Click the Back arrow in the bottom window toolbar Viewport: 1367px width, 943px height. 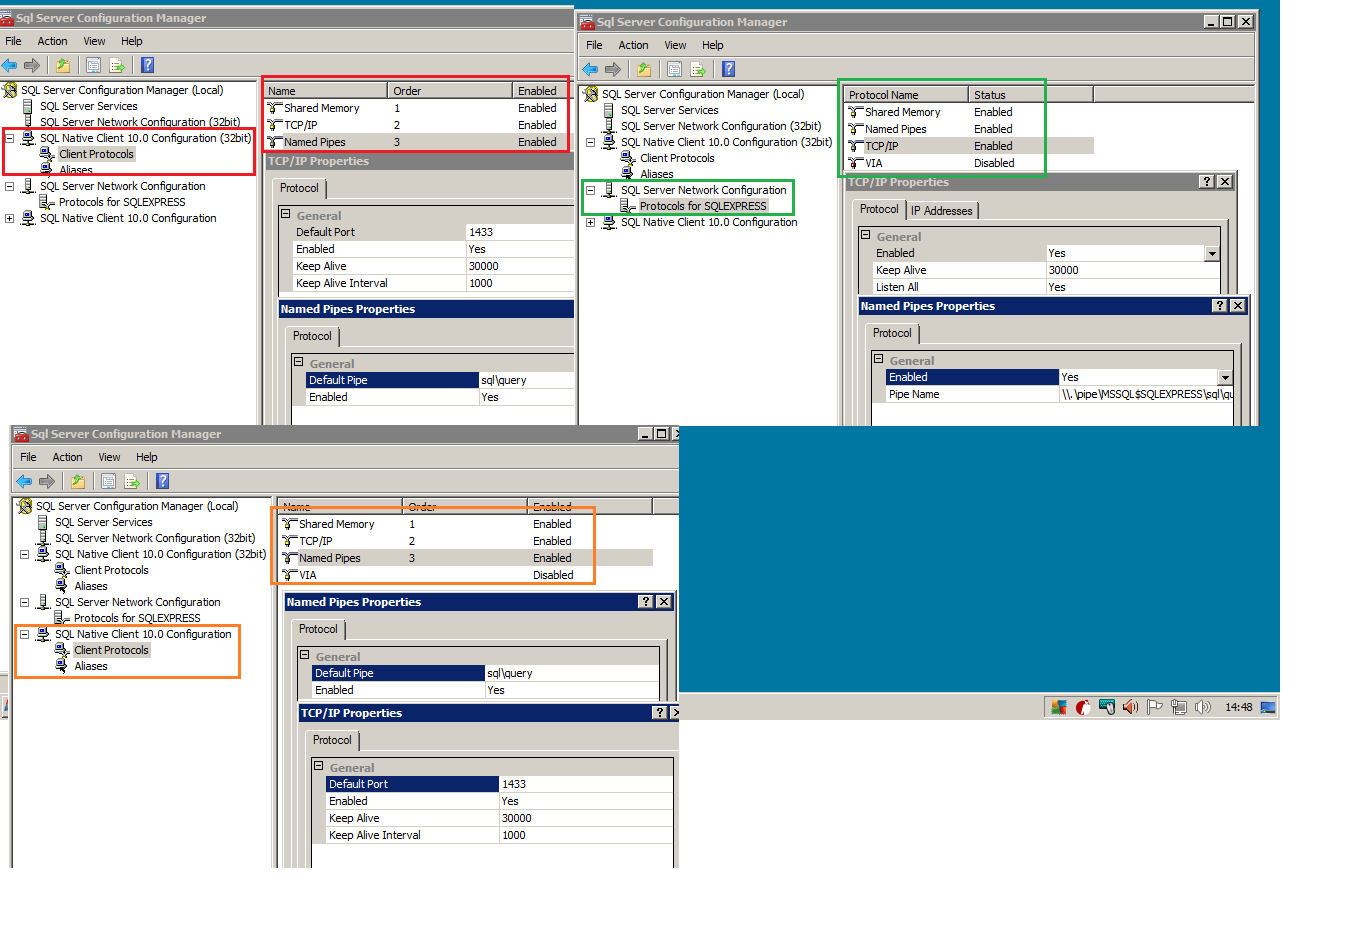point(25,481)
